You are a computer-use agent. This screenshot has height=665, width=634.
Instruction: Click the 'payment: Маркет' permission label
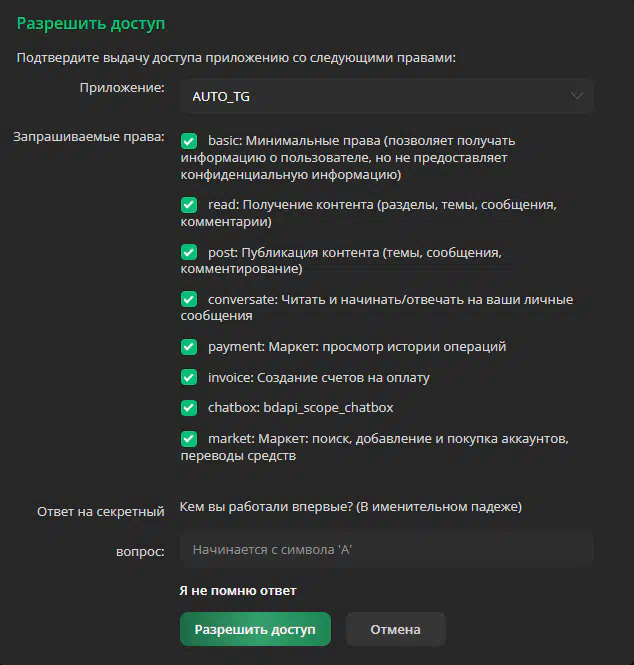coord(263,346)
